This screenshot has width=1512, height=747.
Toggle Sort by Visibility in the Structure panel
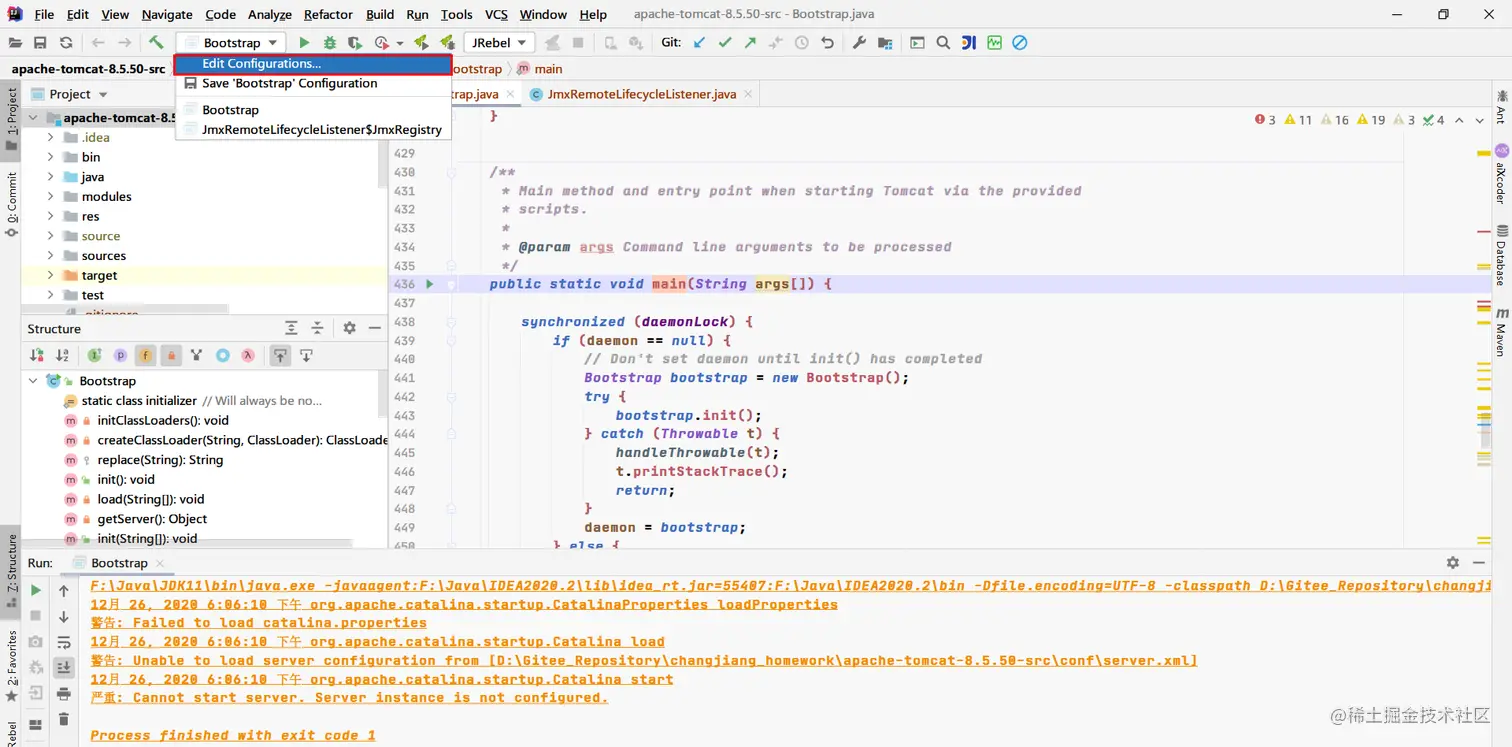click(x=37, y=355)
